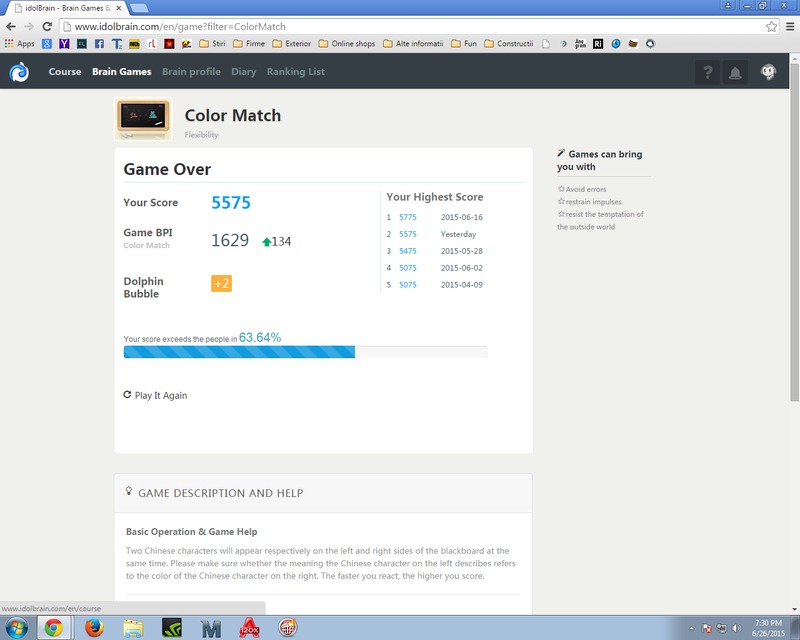This screenshot has height=640, width=800.
Task: Open Windows Explorer from the taskbar
Action: [133, 628]
